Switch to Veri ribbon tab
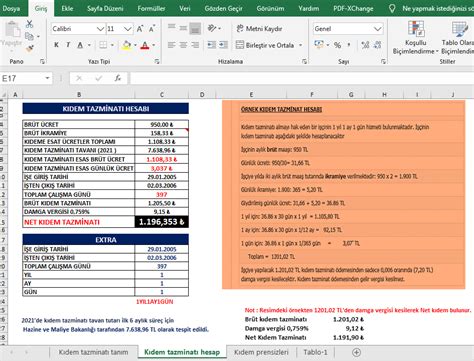 coord(185,9)
